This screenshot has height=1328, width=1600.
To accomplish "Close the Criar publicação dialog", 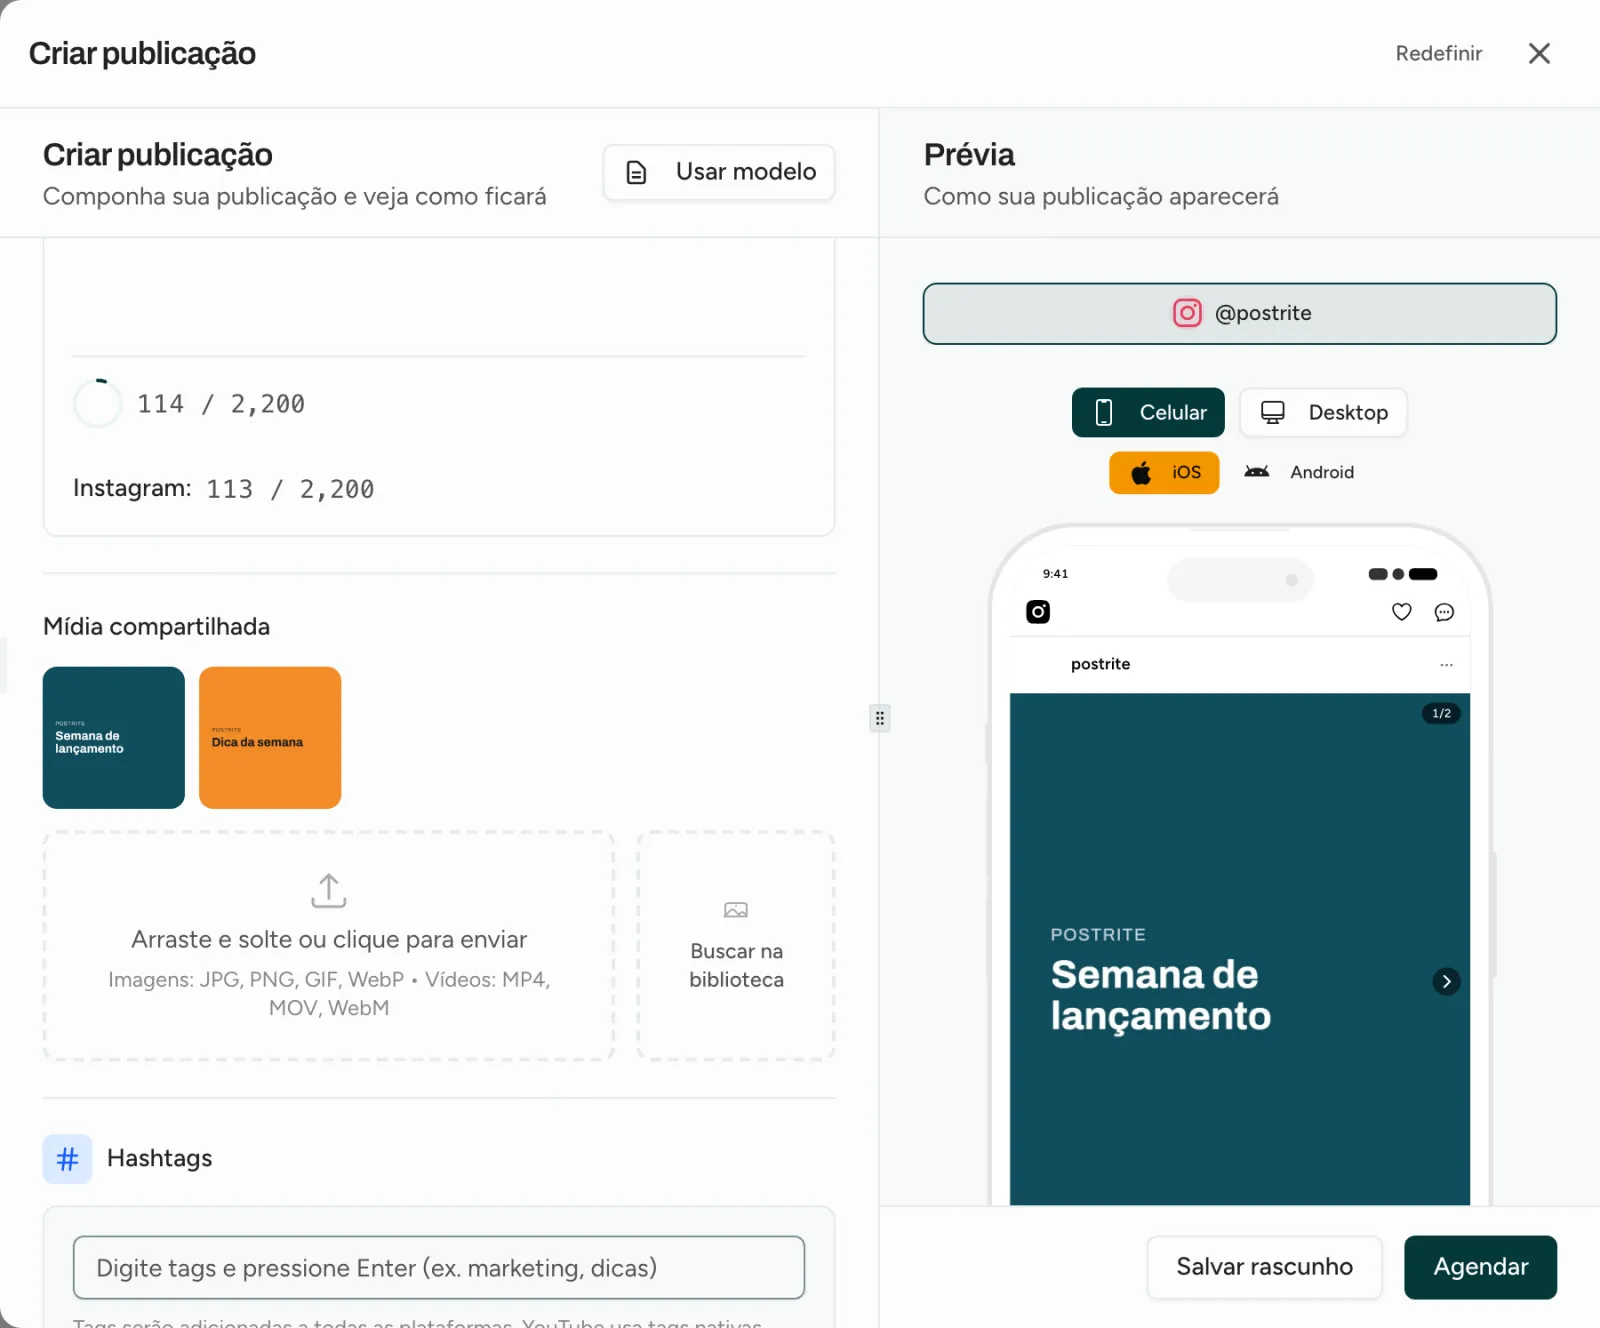I will pyautogui.click(x=1540, y=53).
